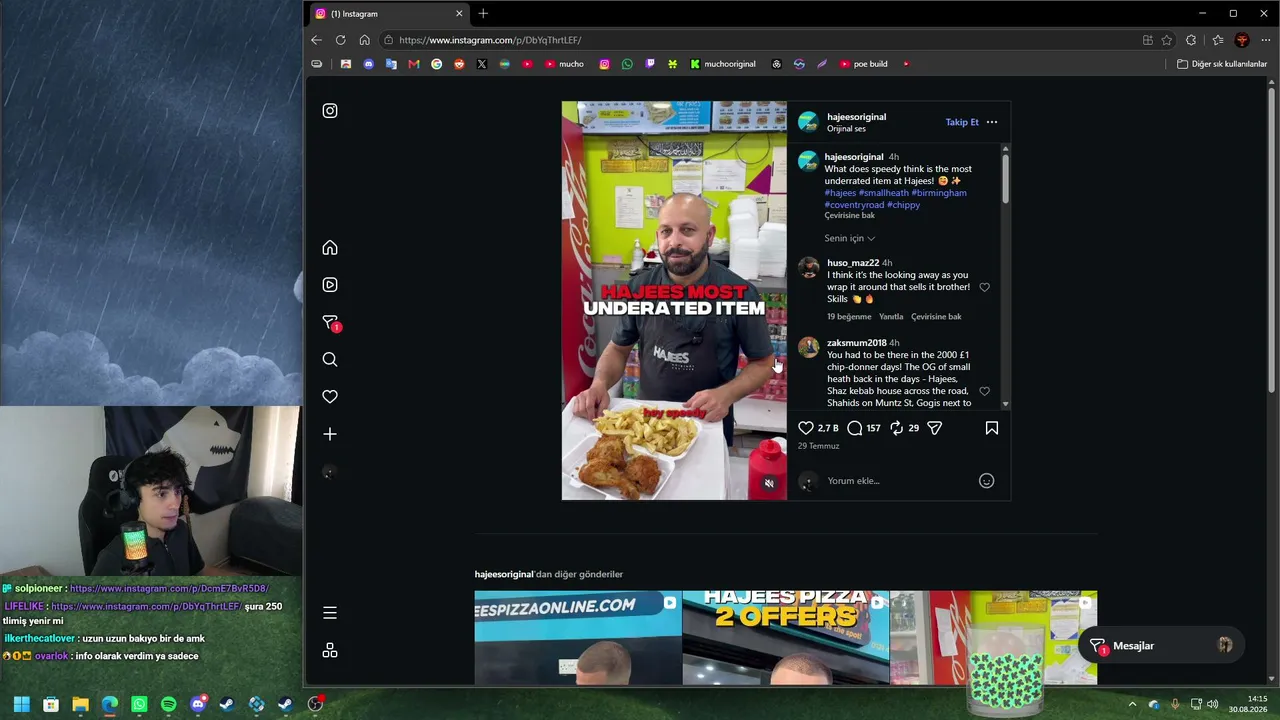Go back with the browser back arrow
The image size is (1280, 720).
click(x=316, y=40)
